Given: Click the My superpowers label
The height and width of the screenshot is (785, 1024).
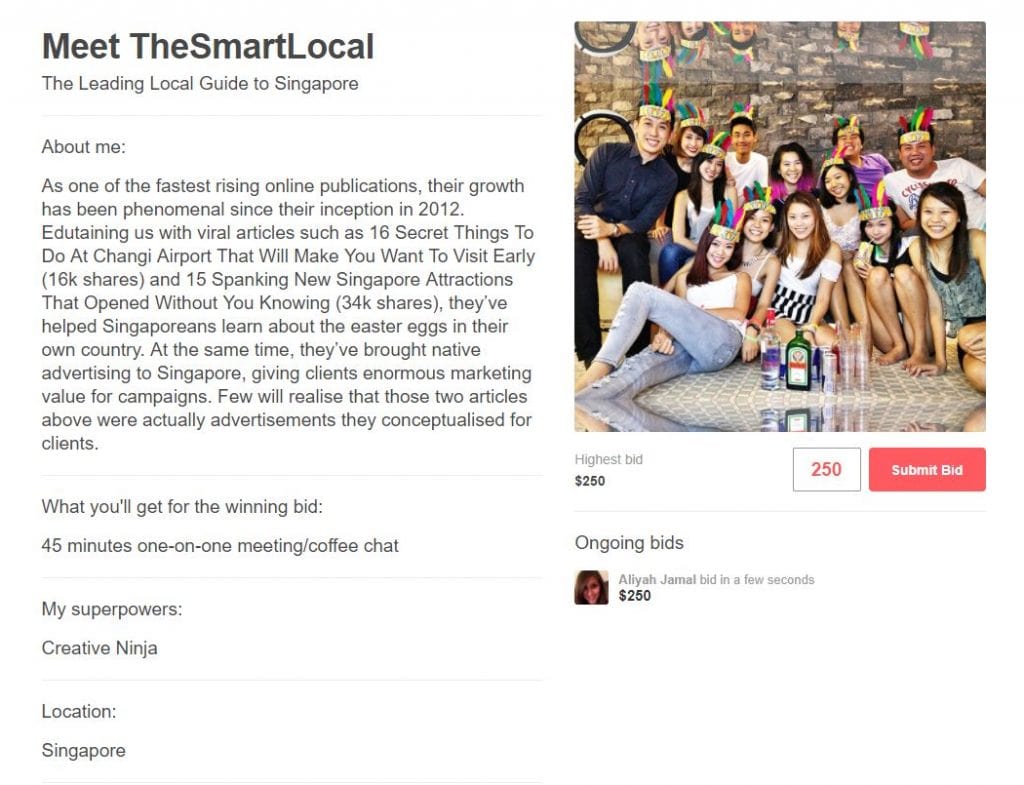Looking at the screenshot, I should pos(112,609).
